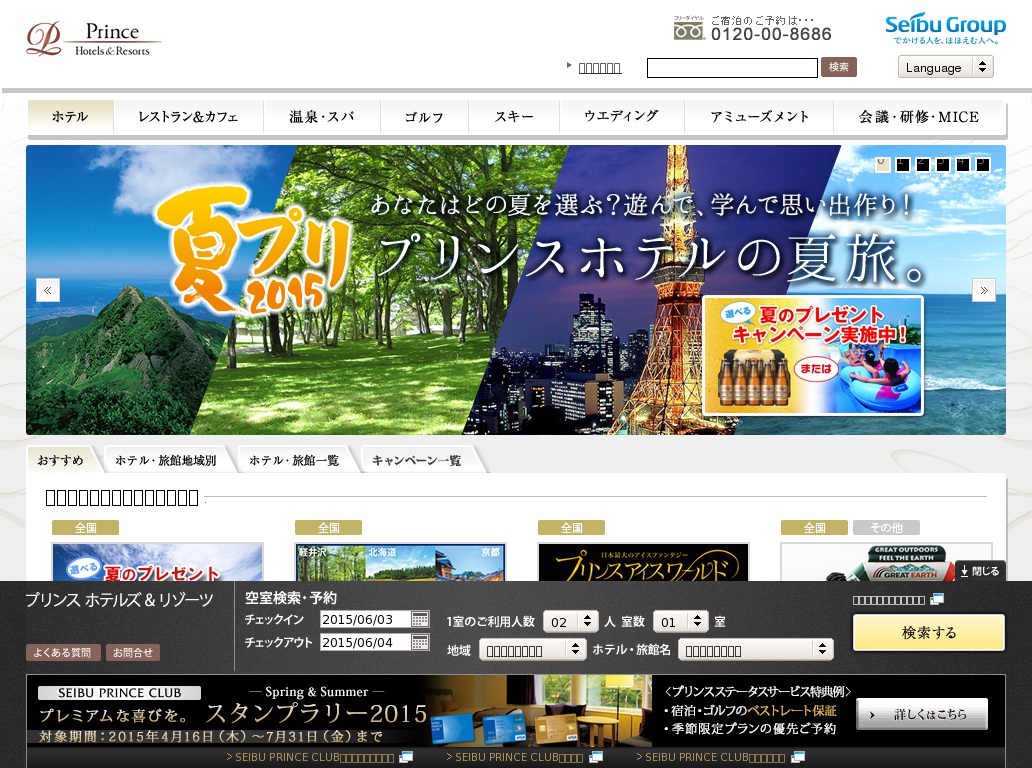This screenshot has height=768, width=1032.
Task: Open the ホテル・旅館名 hotel name dropdown
Action: point(756,650)
